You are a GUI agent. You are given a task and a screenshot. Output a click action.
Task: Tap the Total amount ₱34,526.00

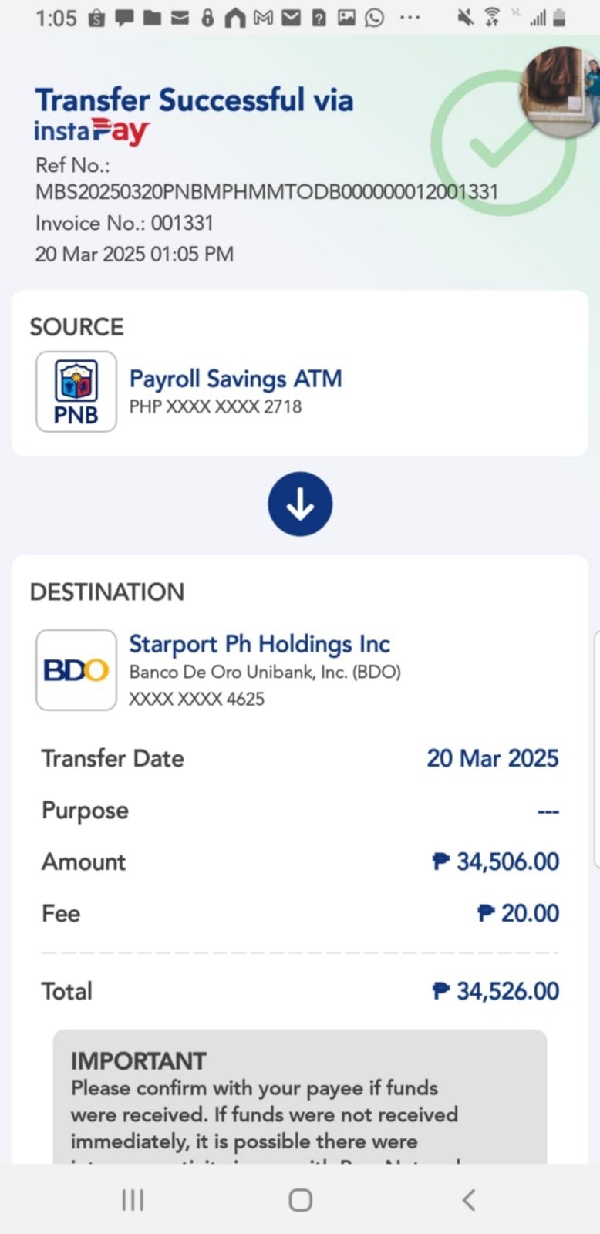point(495,991)
